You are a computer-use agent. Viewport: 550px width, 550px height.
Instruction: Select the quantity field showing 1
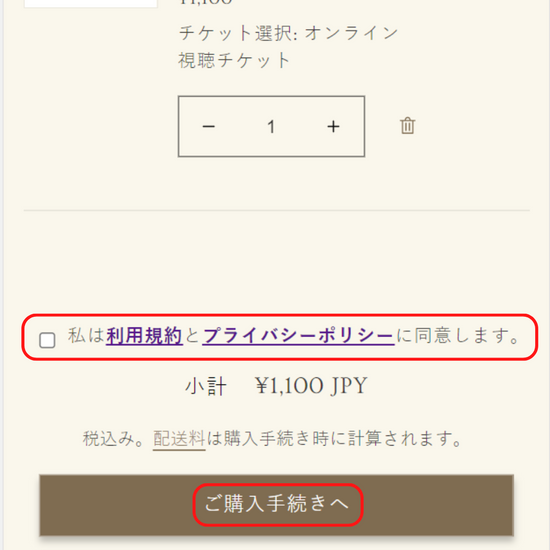271,126
